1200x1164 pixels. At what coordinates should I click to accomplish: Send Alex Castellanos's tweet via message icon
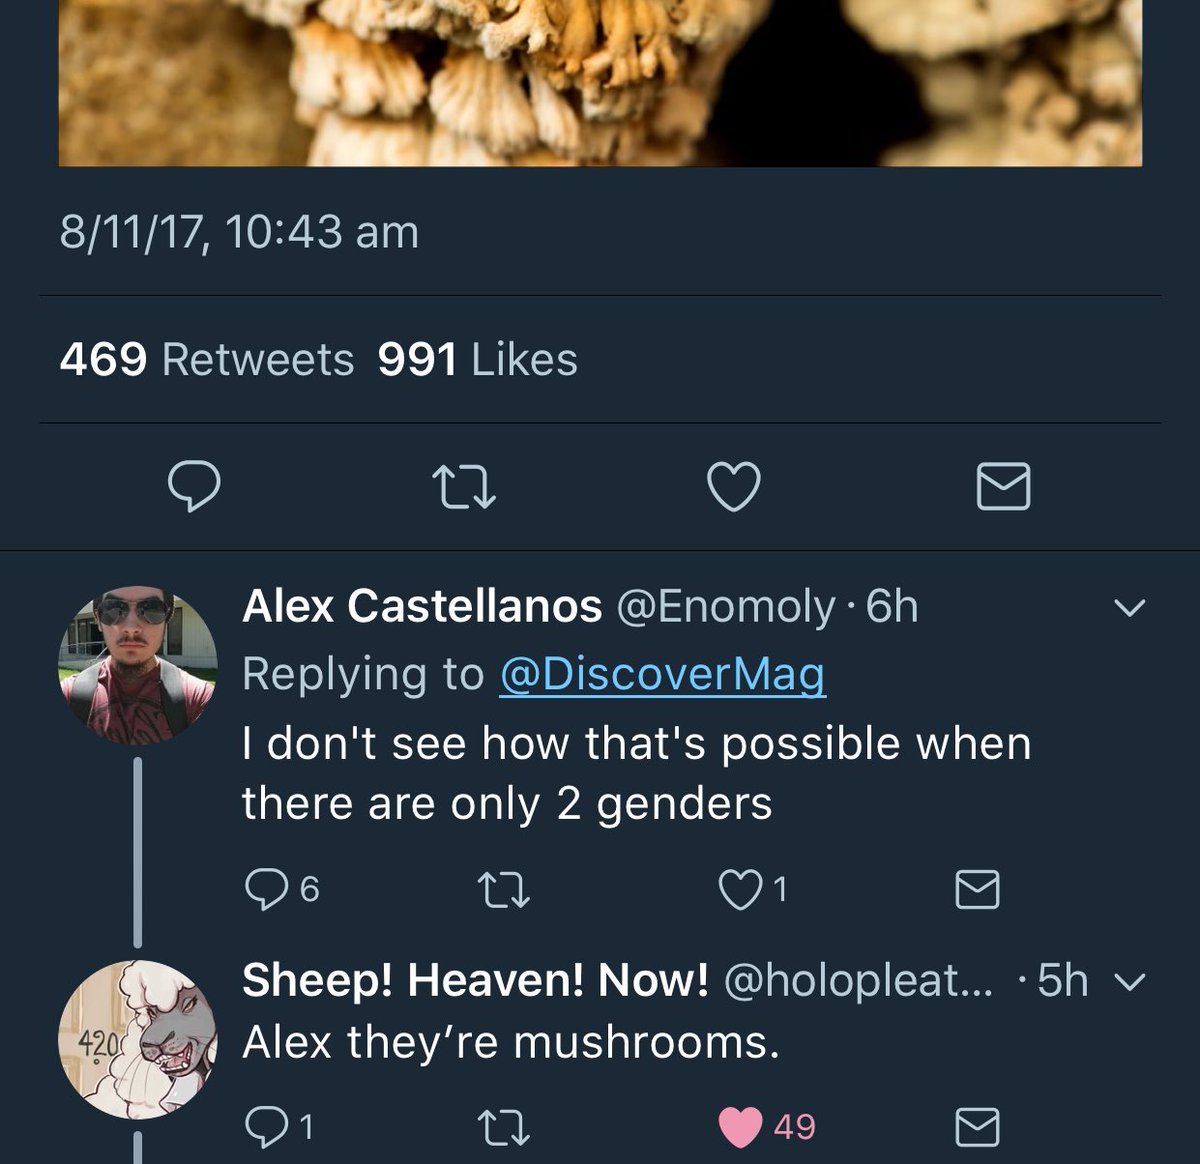(x=977, y=889)
